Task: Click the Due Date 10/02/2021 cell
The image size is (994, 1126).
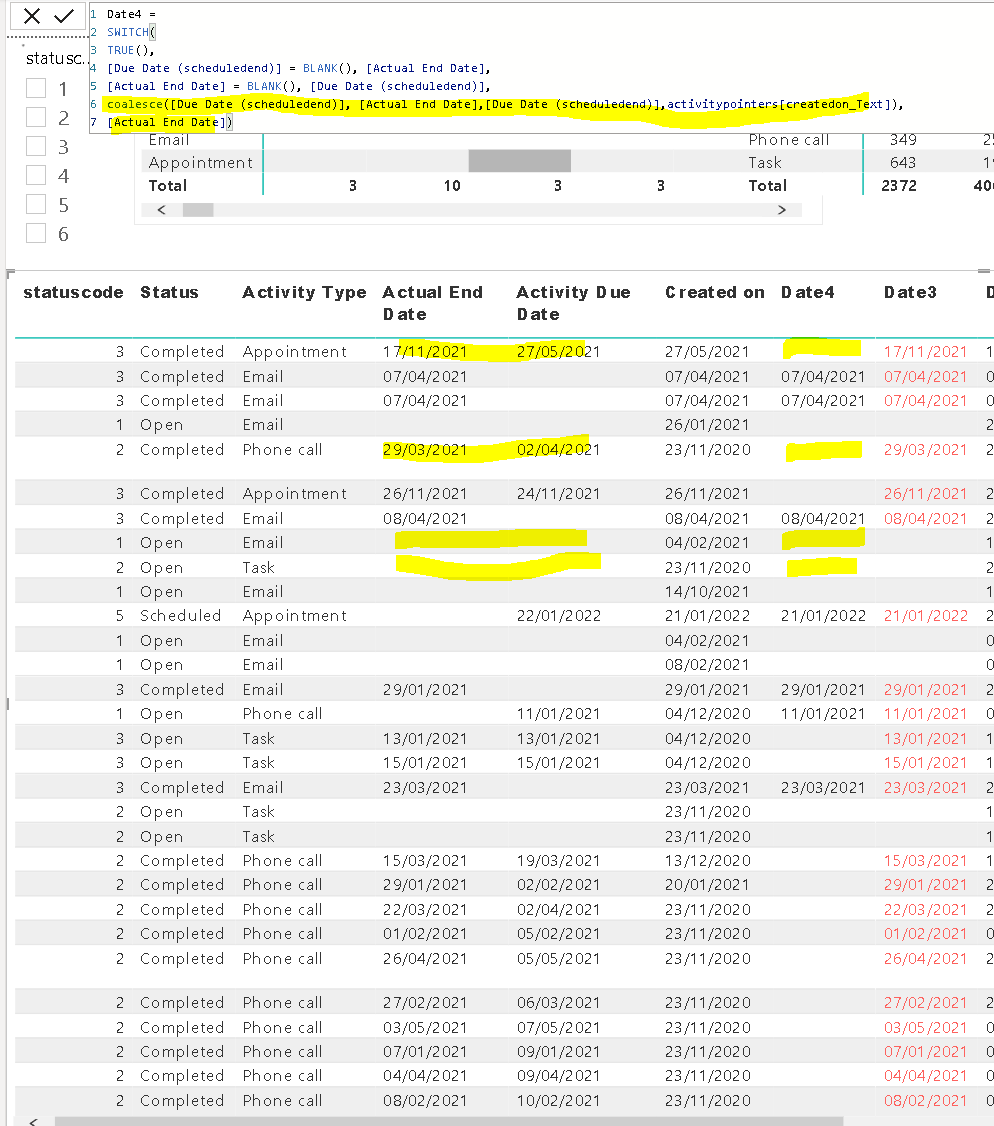Action: point(559,1100)
